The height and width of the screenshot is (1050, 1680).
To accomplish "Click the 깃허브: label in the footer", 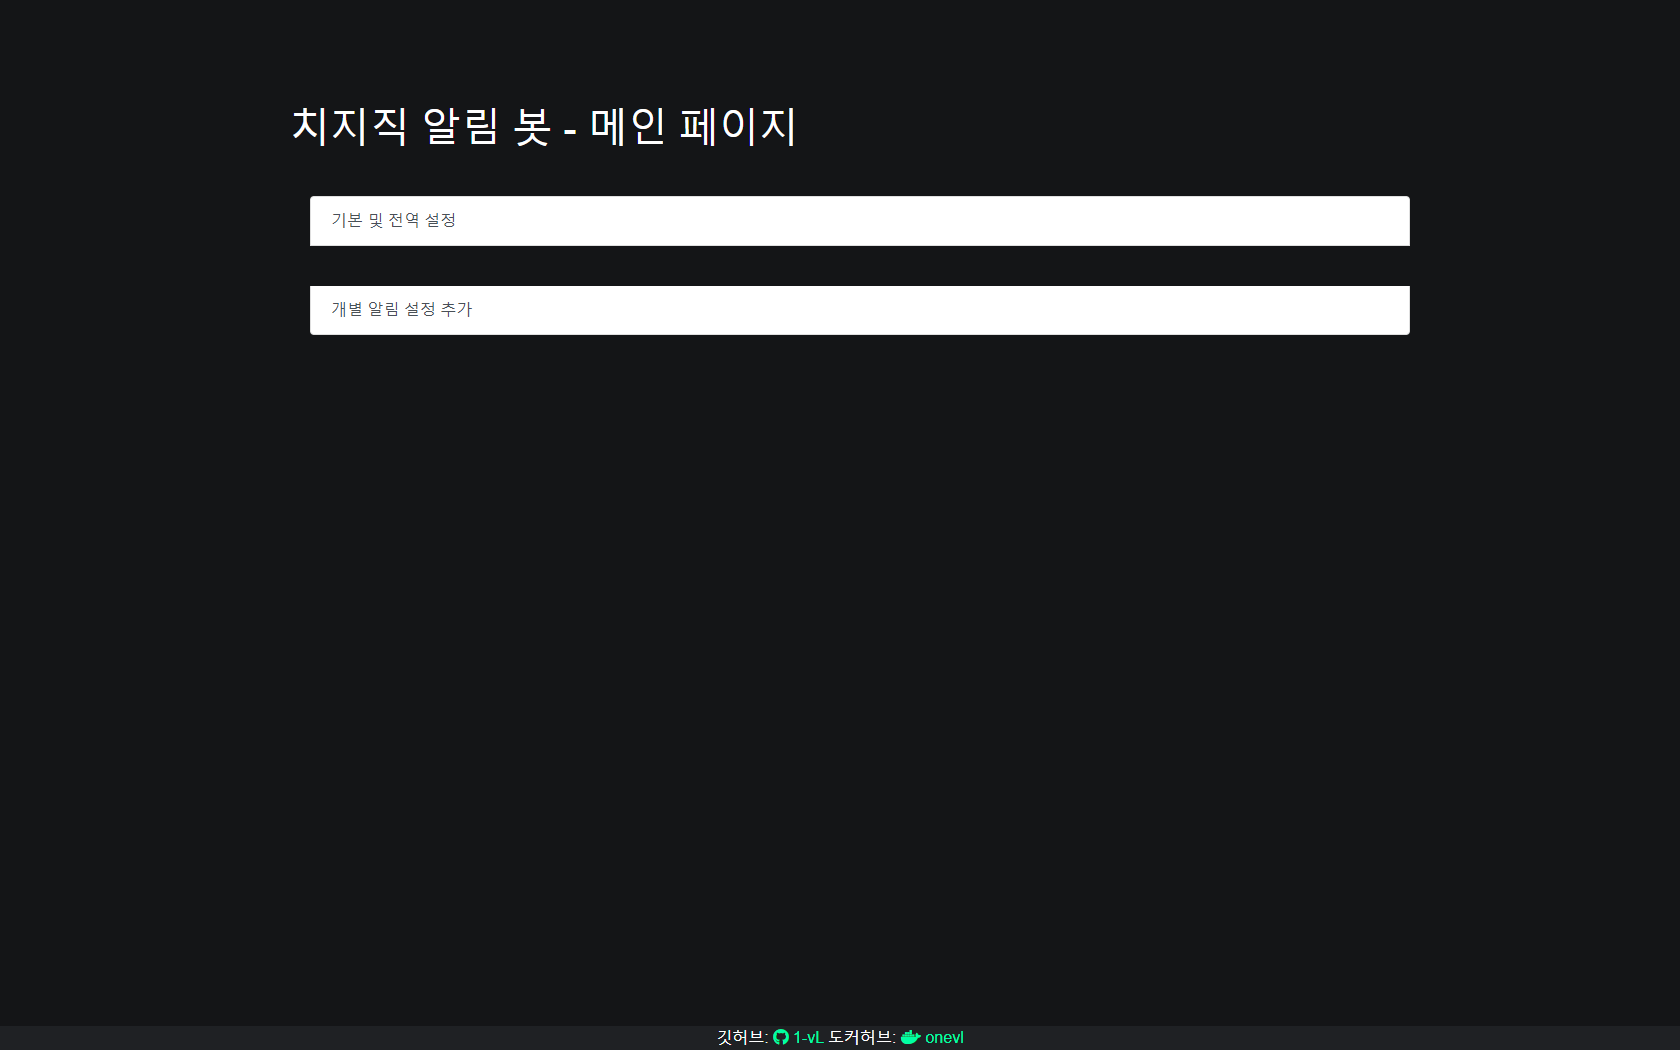I will 742,1038.
